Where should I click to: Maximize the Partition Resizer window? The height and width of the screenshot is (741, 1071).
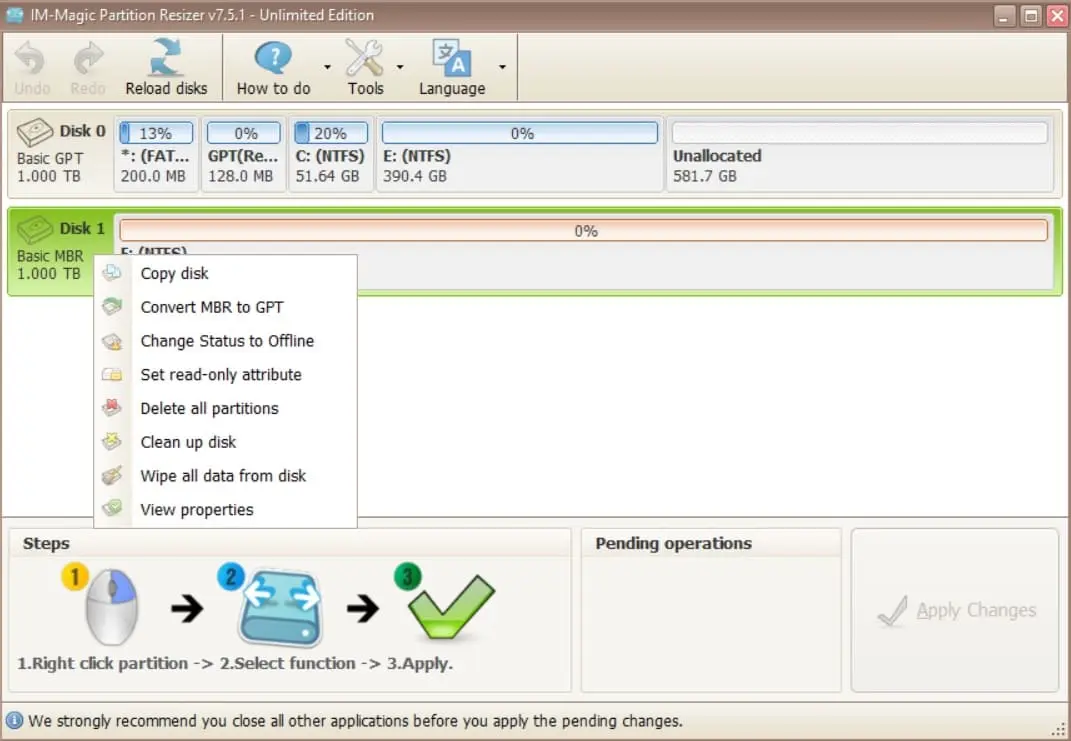1031,16
